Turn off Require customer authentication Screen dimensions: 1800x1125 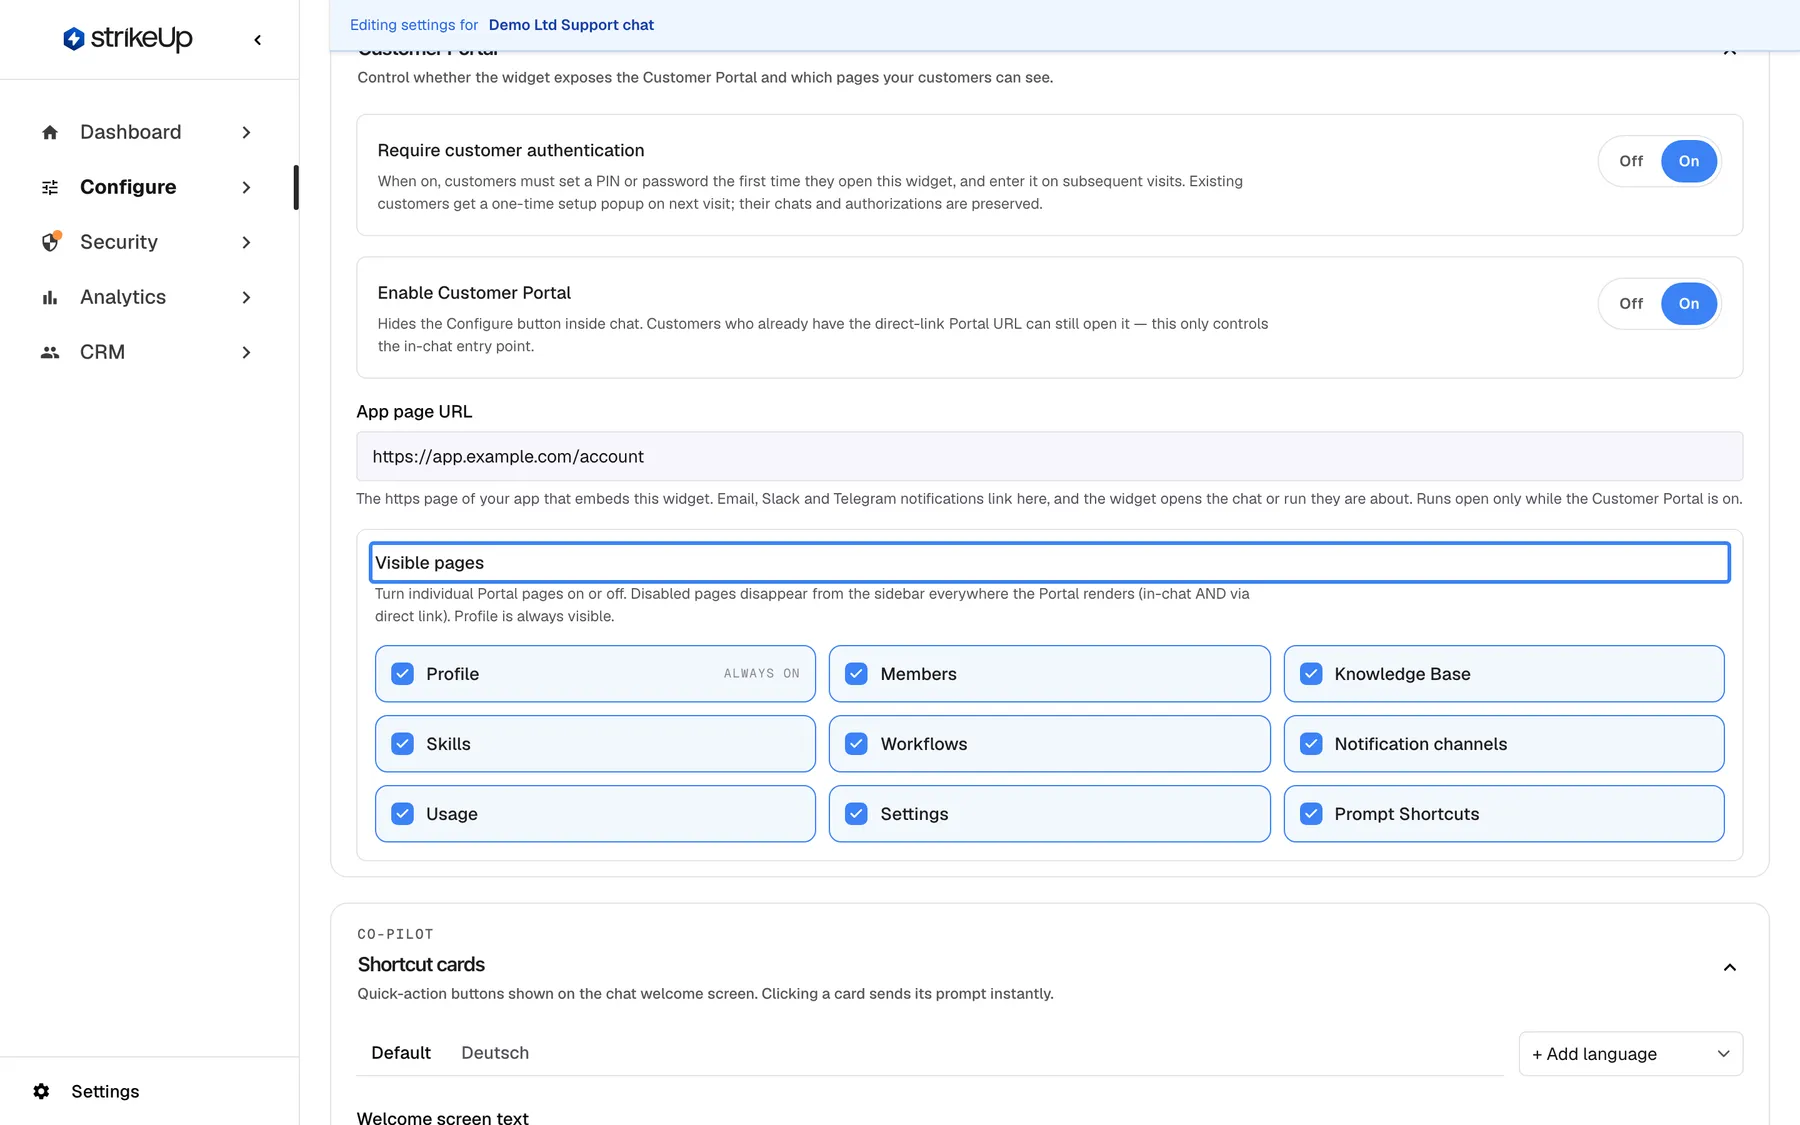point(1631,161)
